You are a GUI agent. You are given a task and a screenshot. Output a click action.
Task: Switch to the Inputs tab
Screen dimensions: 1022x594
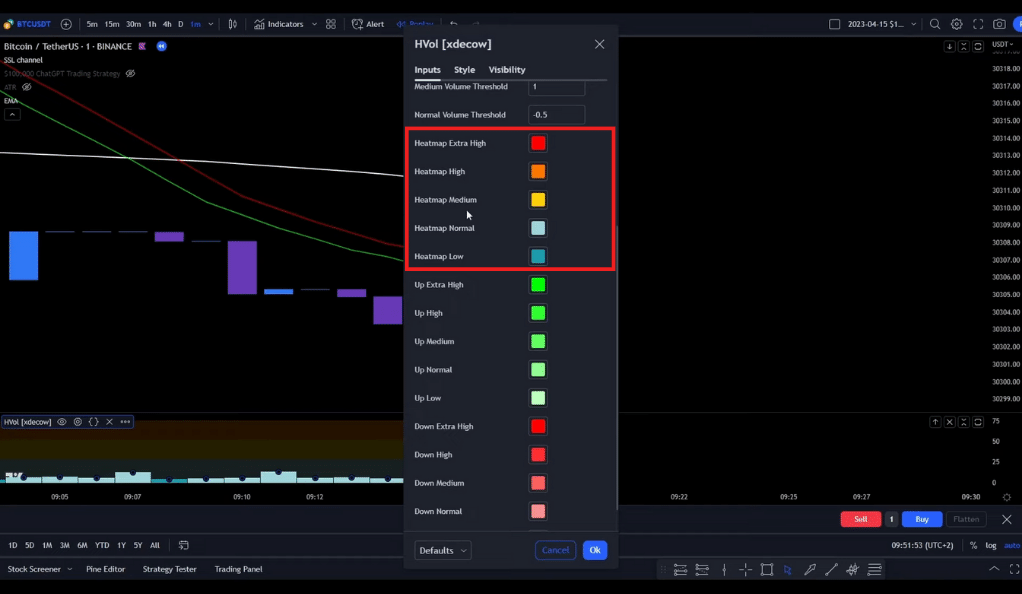[428, 70]
